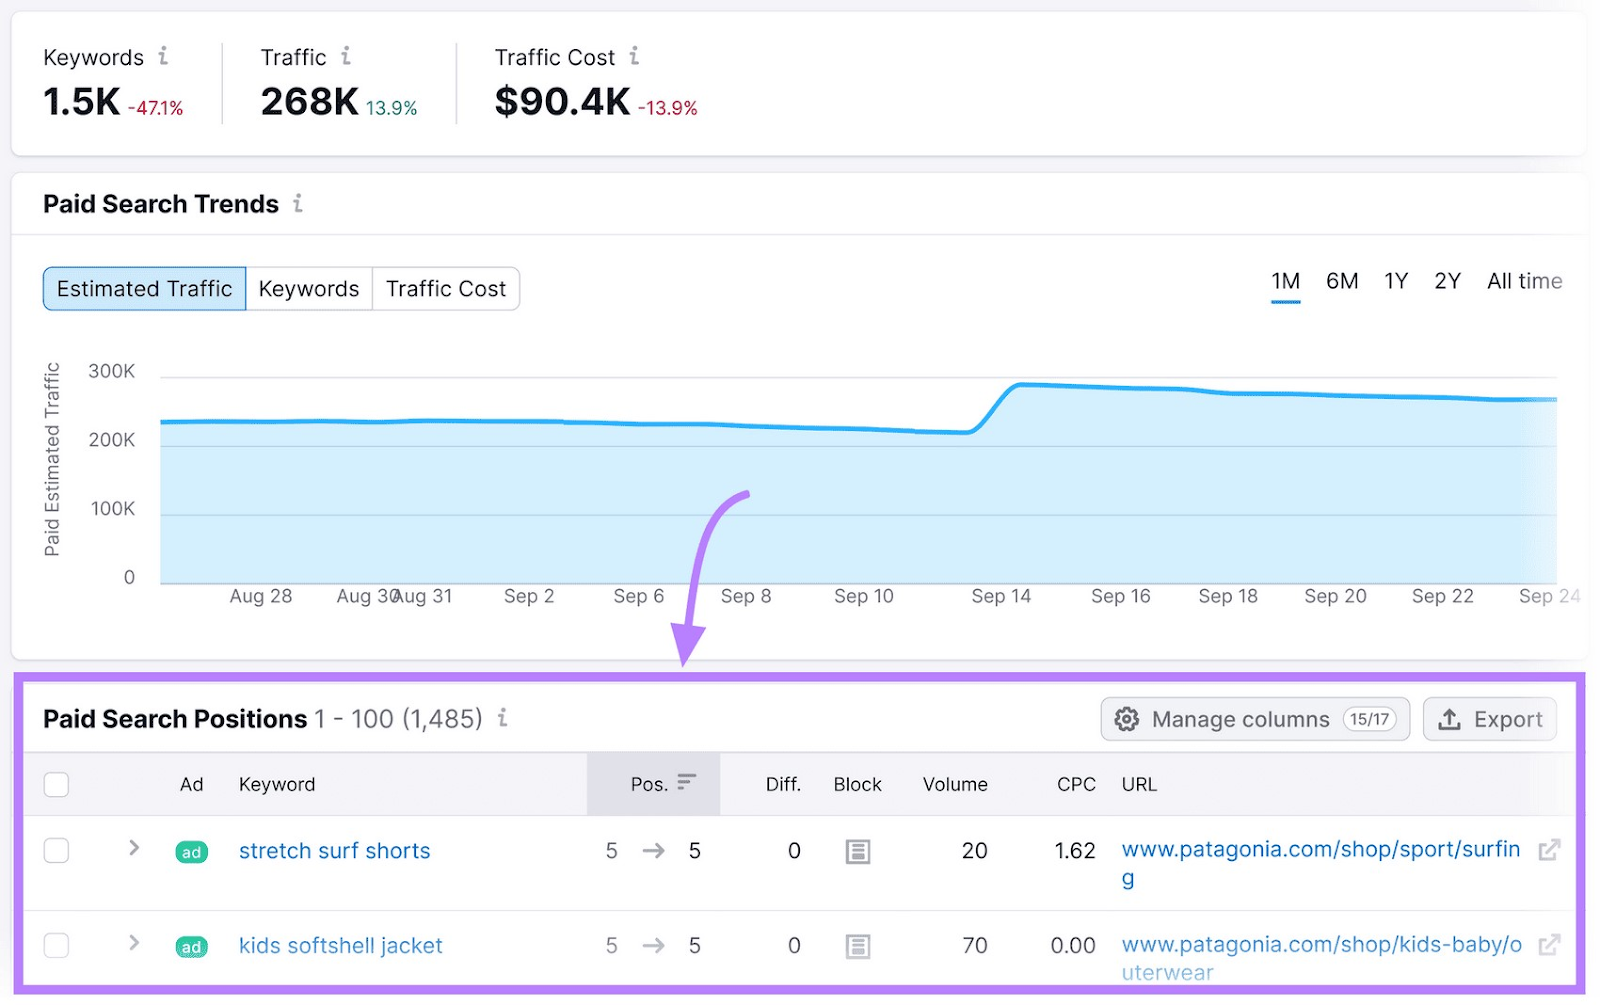Open the Traffic Cost info tooltip
The image size is (1600, 1005).
point(635,57)
